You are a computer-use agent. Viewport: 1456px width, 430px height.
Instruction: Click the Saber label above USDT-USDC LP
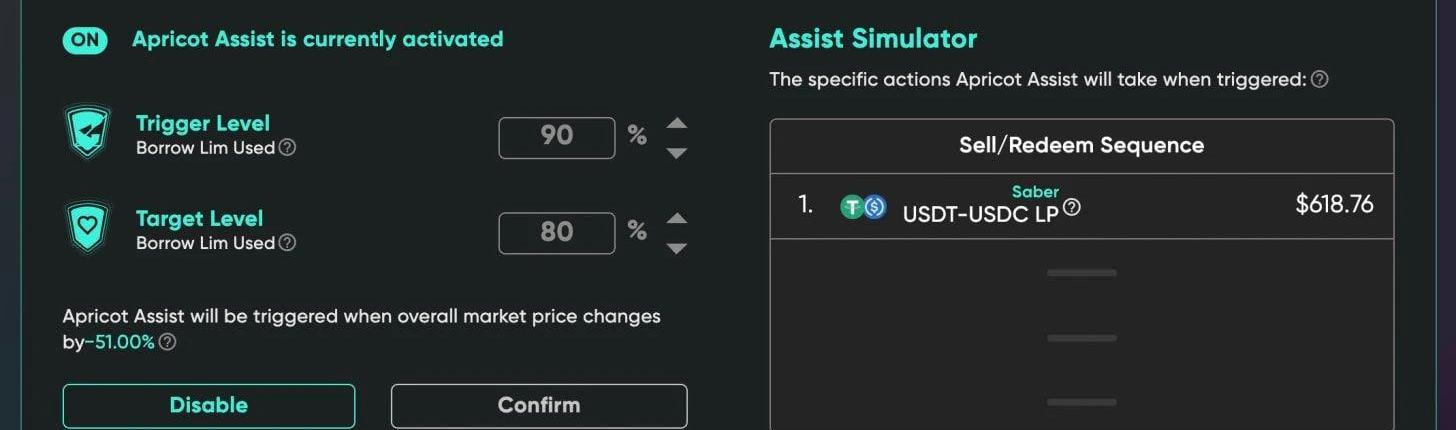coord(1035,192)
